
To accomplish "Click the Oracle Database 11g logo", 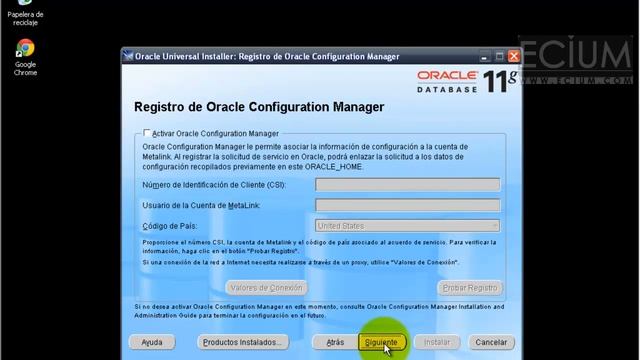I will pos(467,82).
